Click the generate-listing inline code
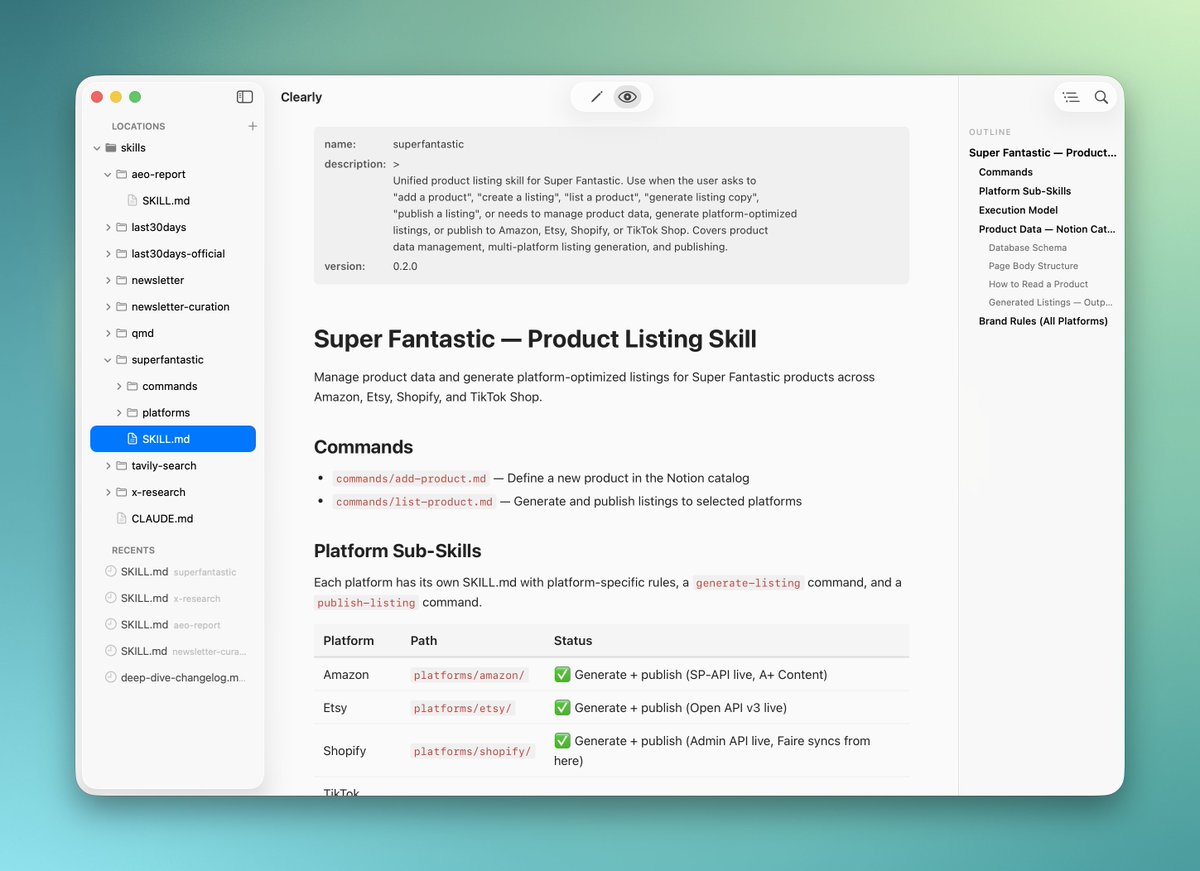The height and width of the screenshot is (871, 1200). click(749, 583)
